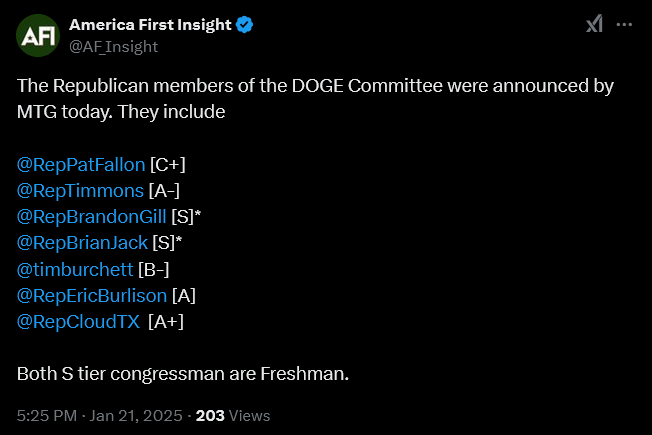Screen dimensions: 652x435
Task: Open the @timburchett mention
Action: pos(75,269)
